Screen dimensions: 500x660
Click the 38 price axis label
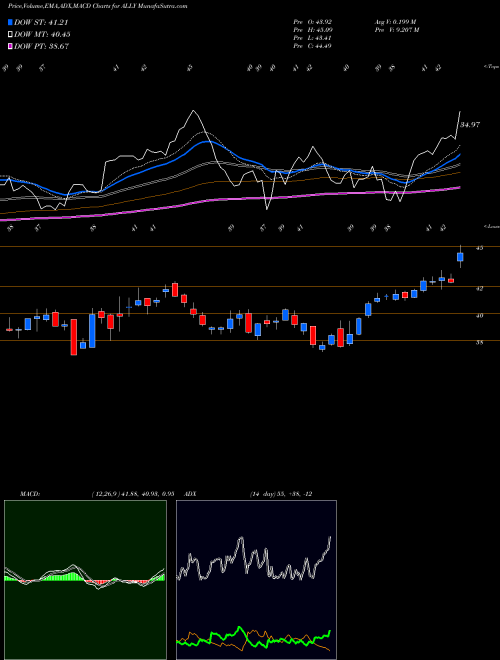(x=479, y=342)
